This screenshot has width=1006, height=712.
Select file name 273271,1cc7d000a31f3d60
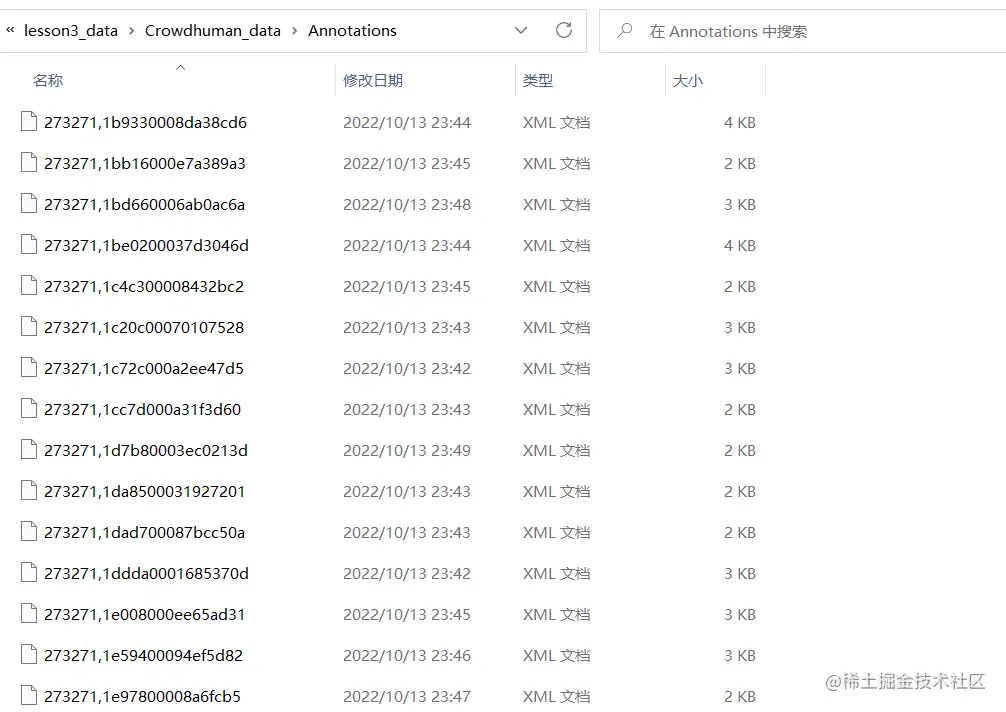pos(142,410)
